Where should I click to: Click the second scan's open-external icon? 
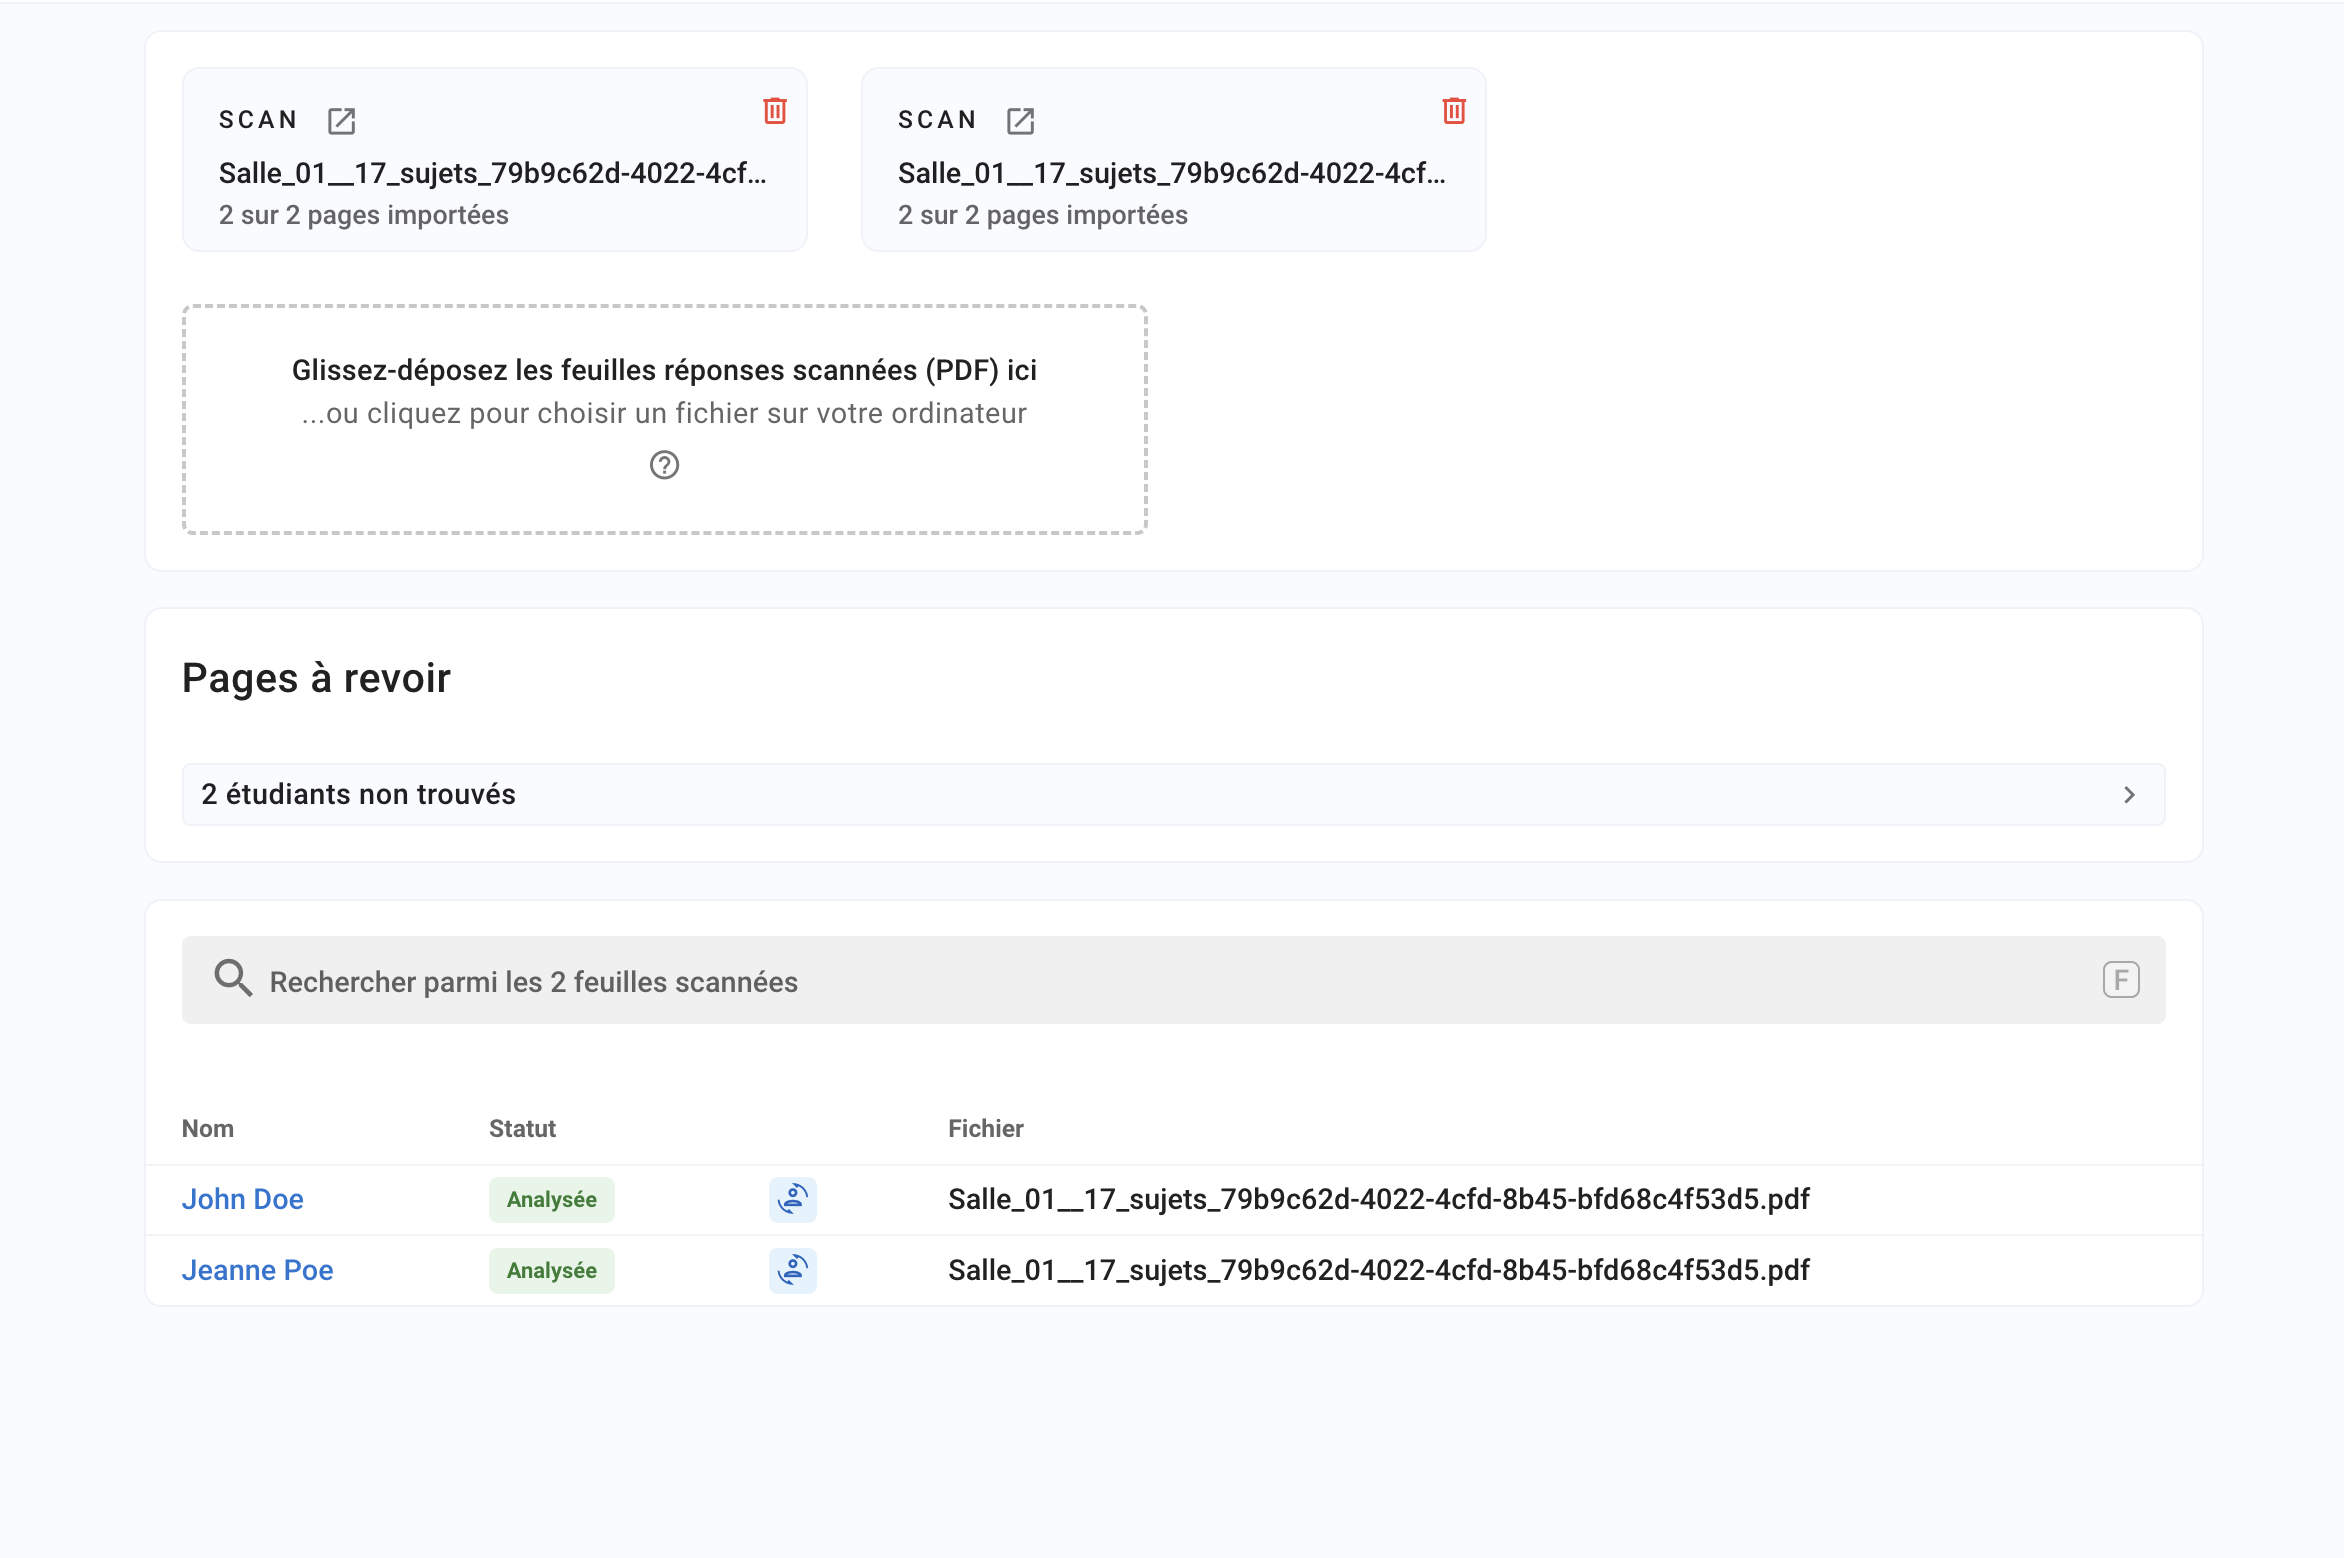click(x=1020, y=121)
